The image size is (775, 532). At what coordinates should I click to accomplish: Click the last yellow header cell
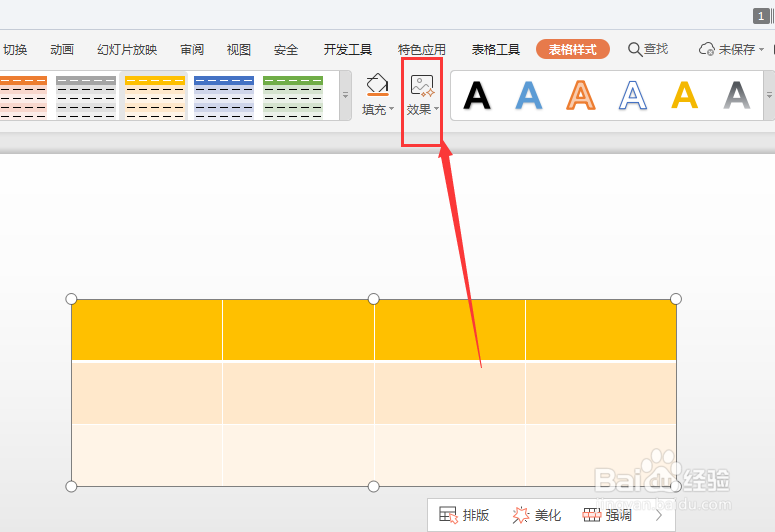coord(601,330)
